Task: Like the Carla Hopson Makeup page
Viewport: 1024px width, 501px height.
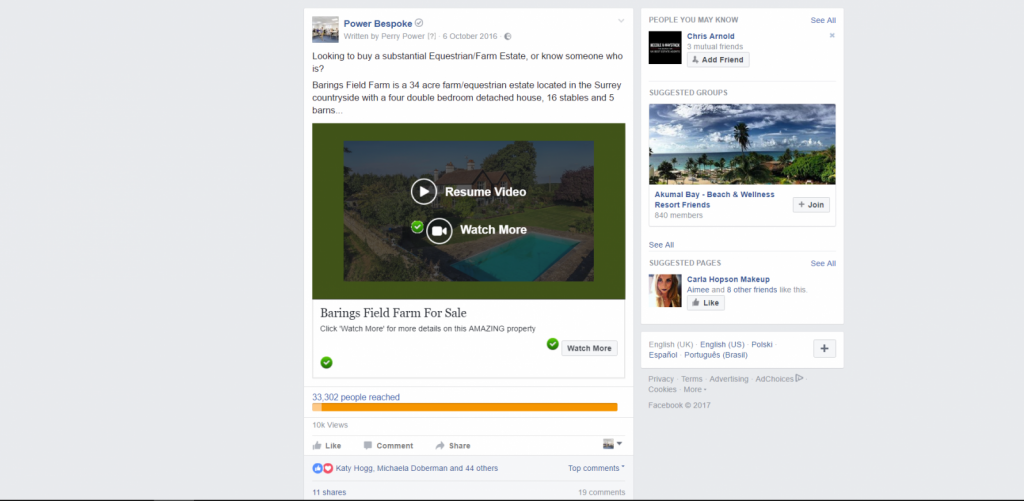Action: pos(705,303)
